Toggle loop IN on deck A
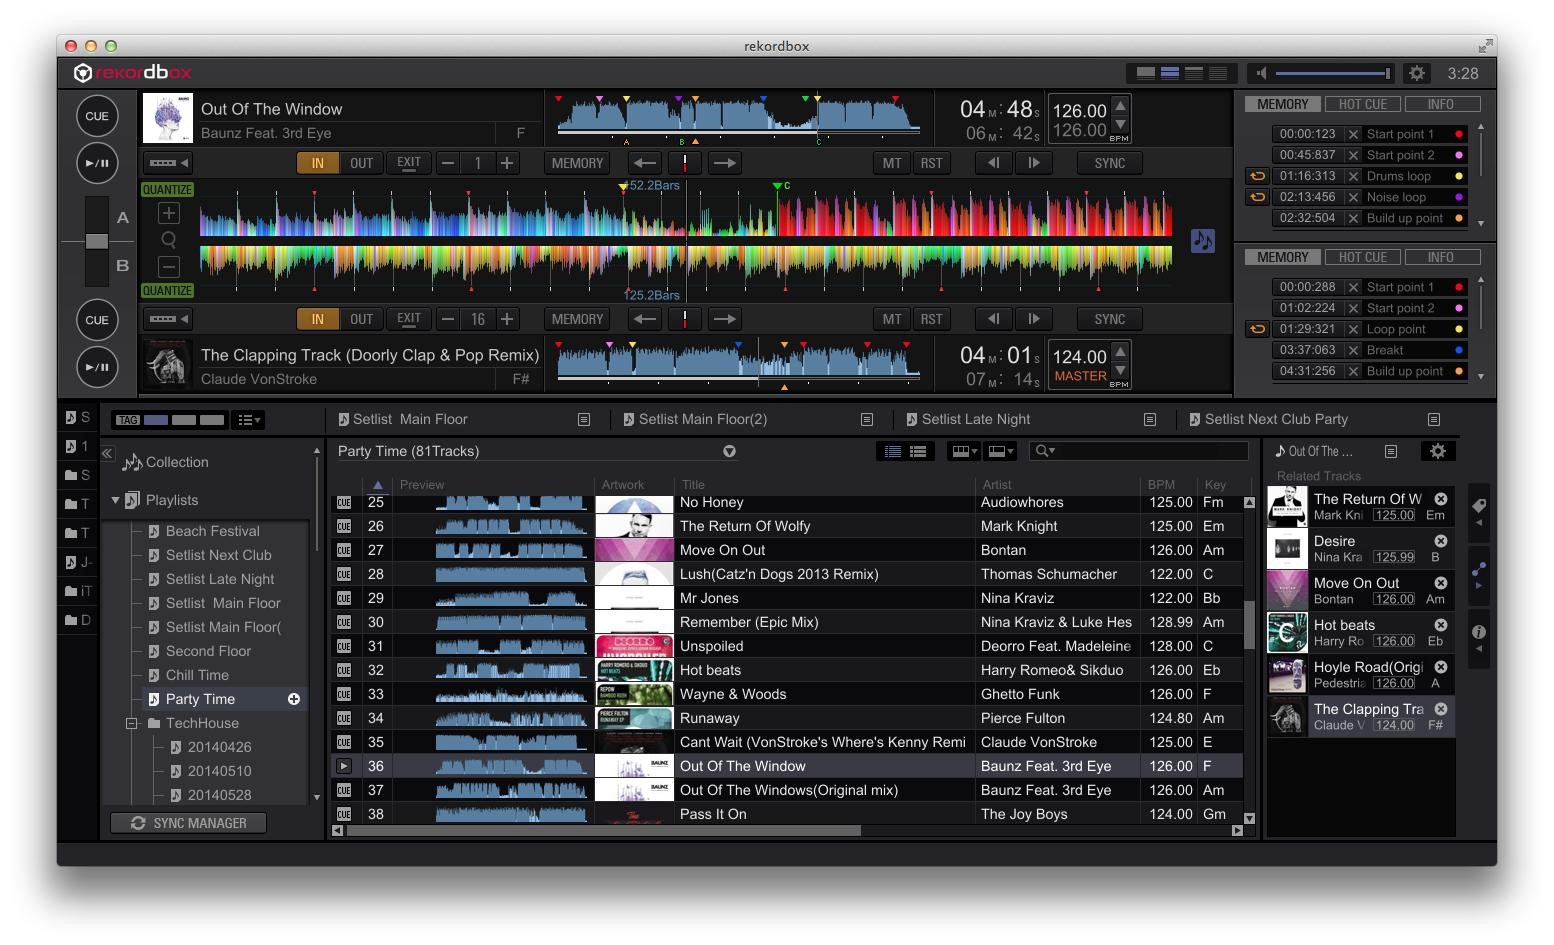 [x=318, y=163]
